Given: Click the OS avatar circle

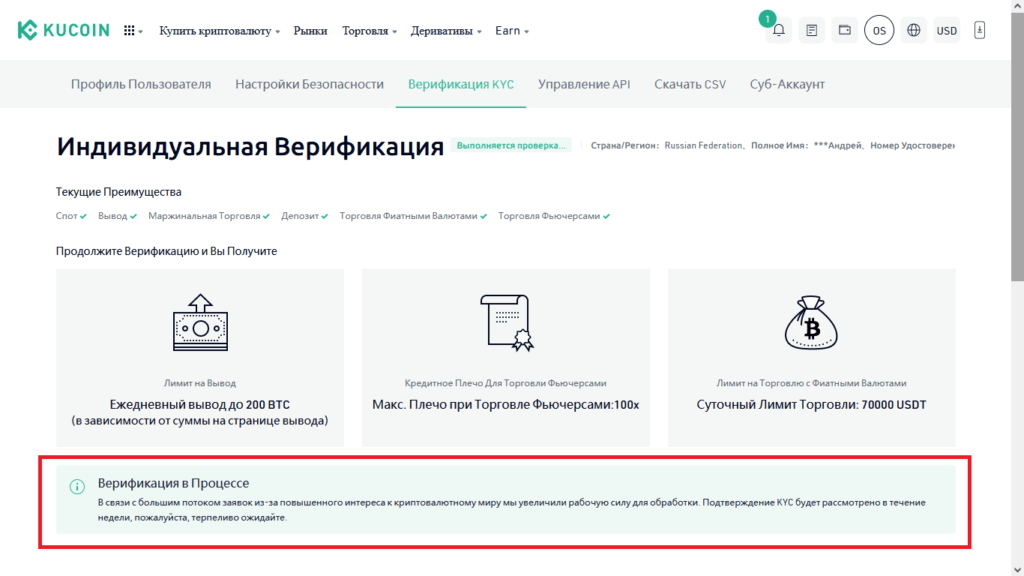Looking at the screenshot, I should [878, 29].
